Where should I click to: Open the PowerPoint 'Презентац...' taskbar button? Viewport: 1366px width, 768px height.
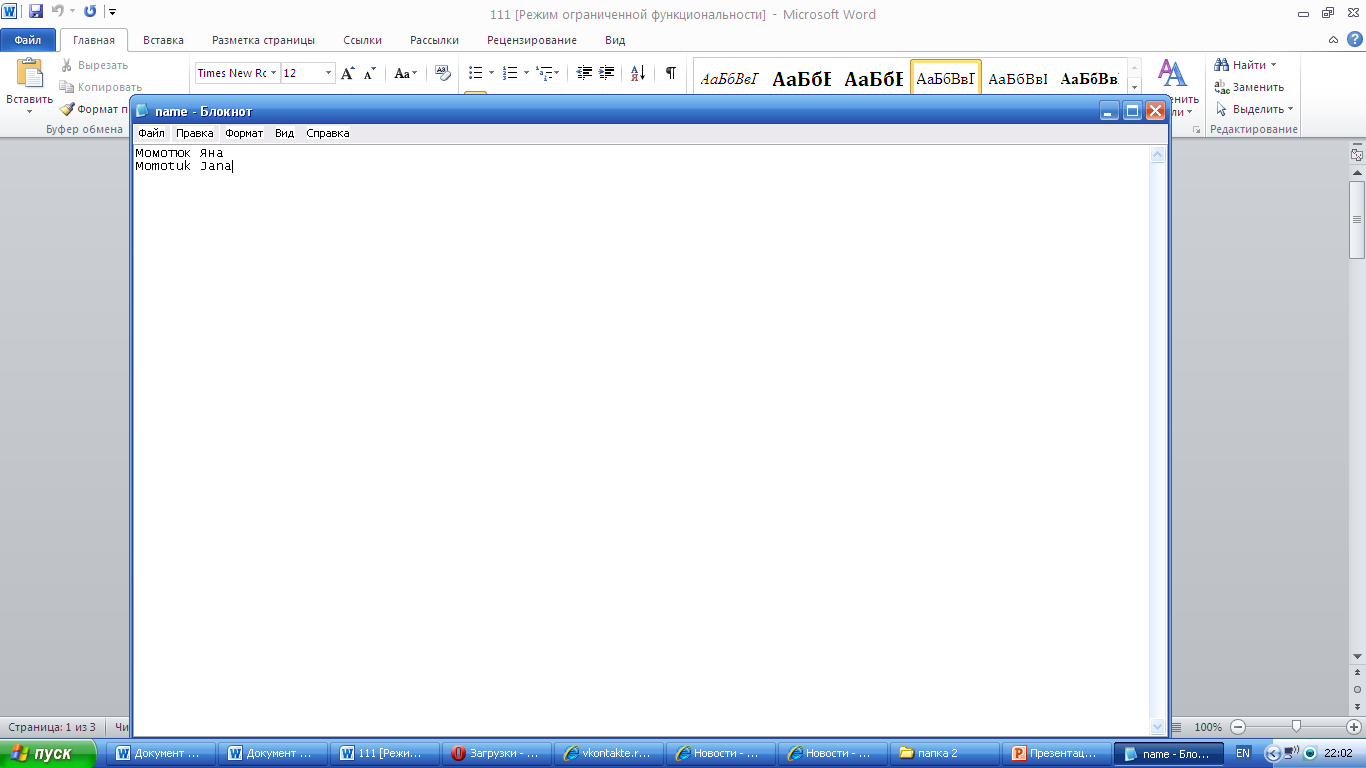pyautogui.click(x=1056, y=753)
